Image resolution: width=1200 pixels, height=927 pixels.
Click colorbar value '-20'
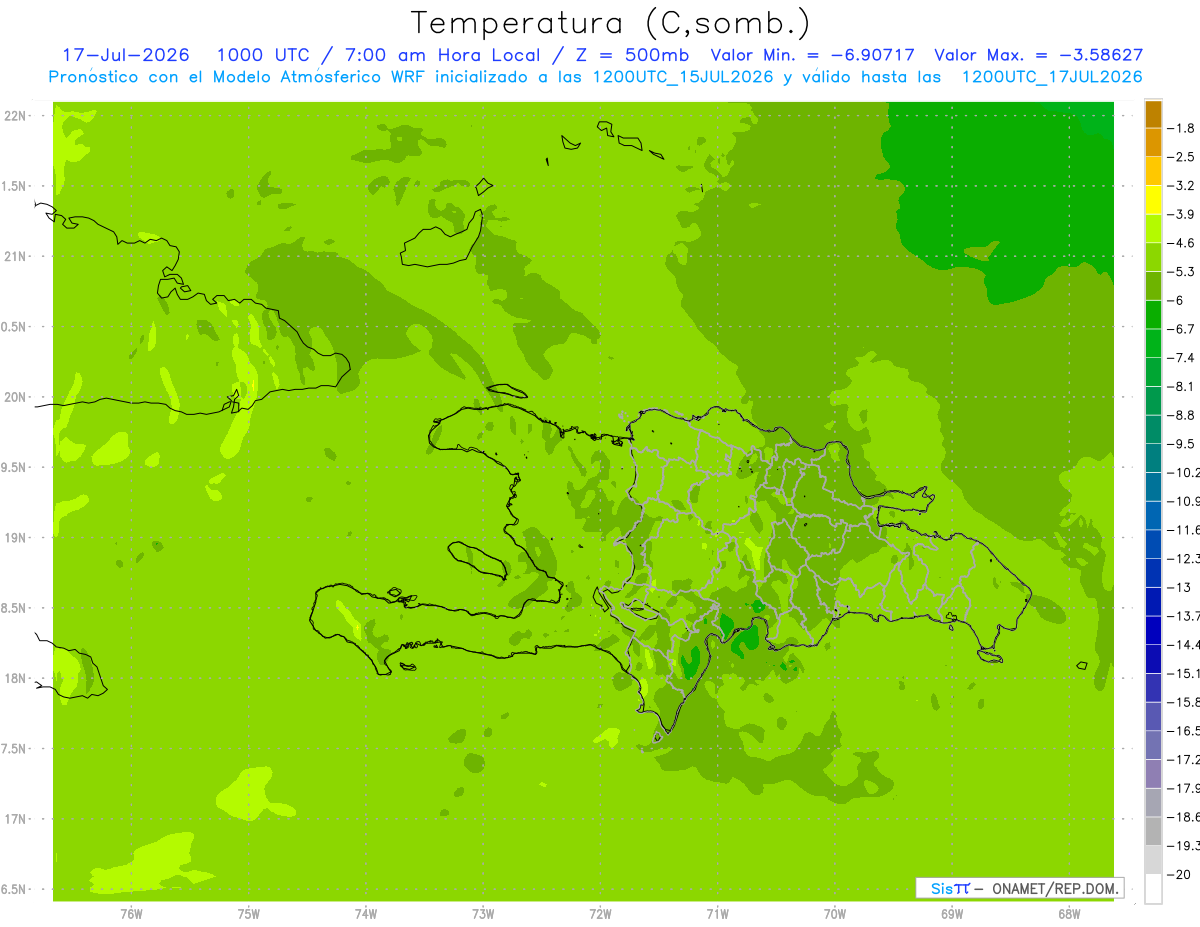click(1179, 875)
